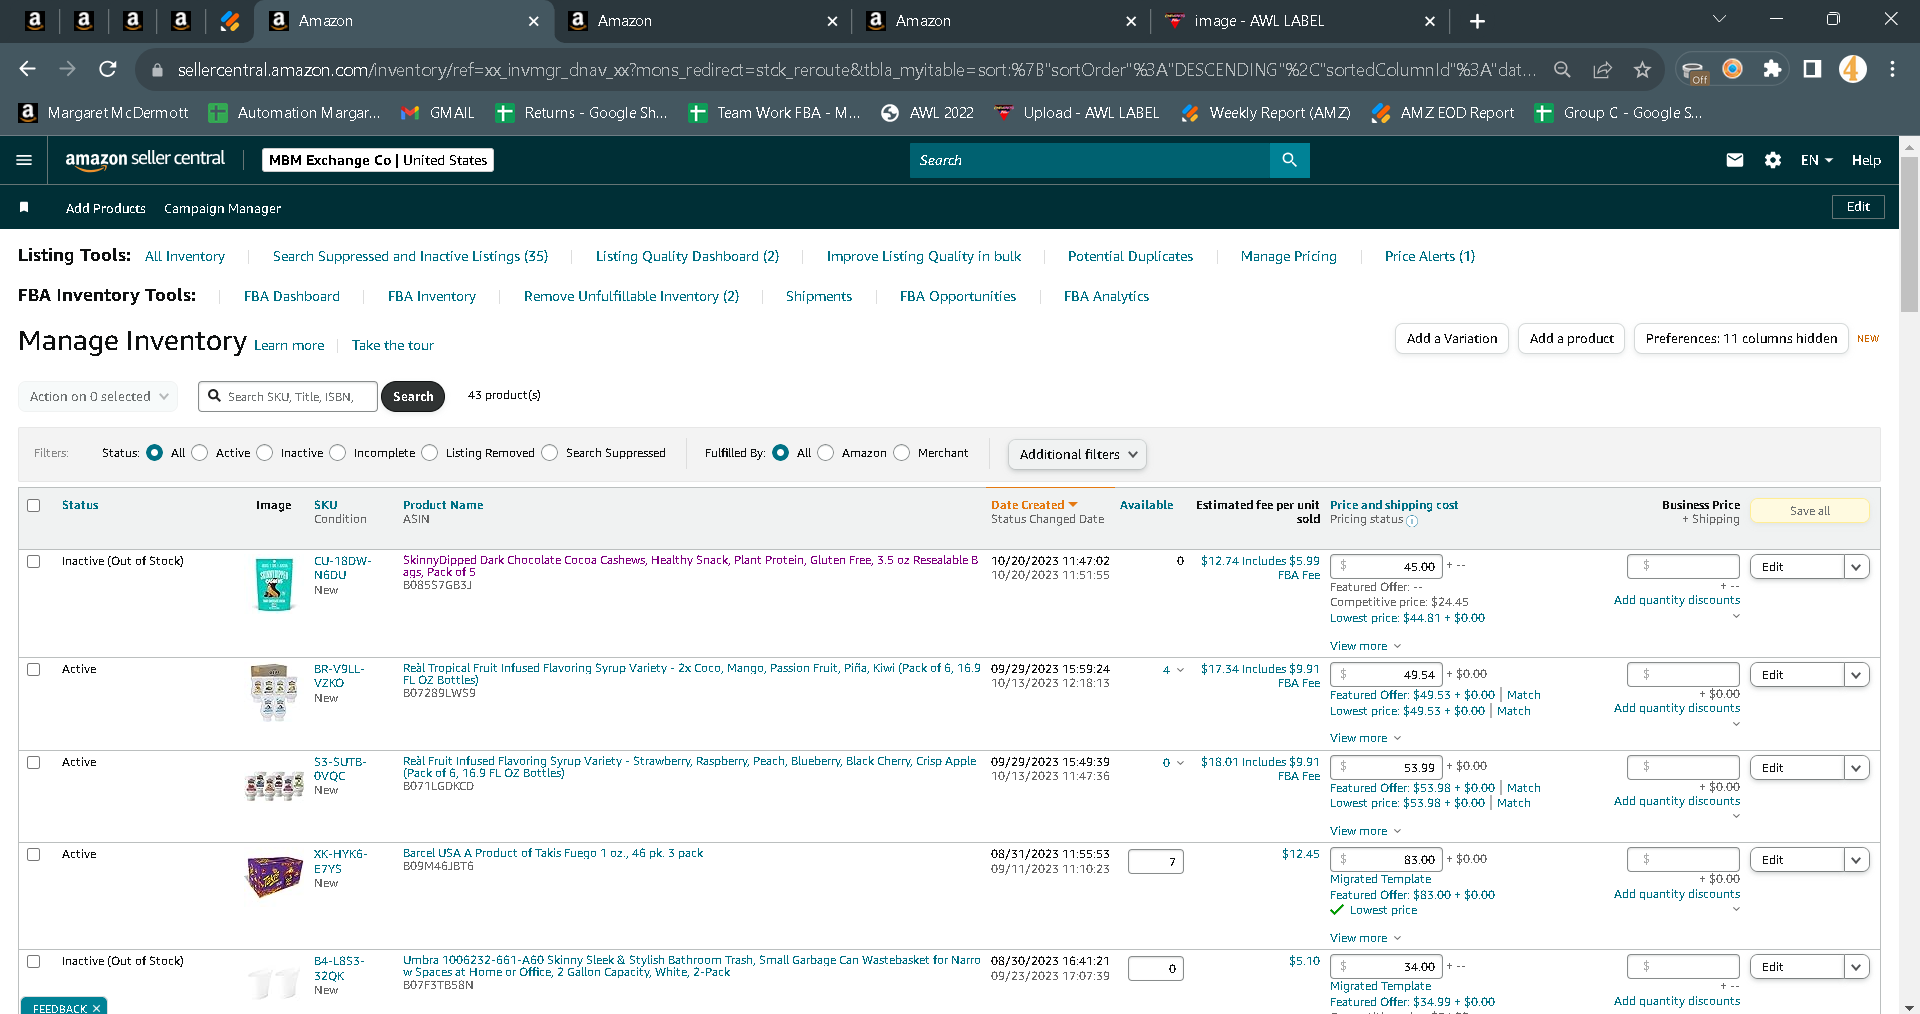The height and width of the screenshot is (1014, 1920).
Task: Share this page using the share icon
Action: (1602, 69)
